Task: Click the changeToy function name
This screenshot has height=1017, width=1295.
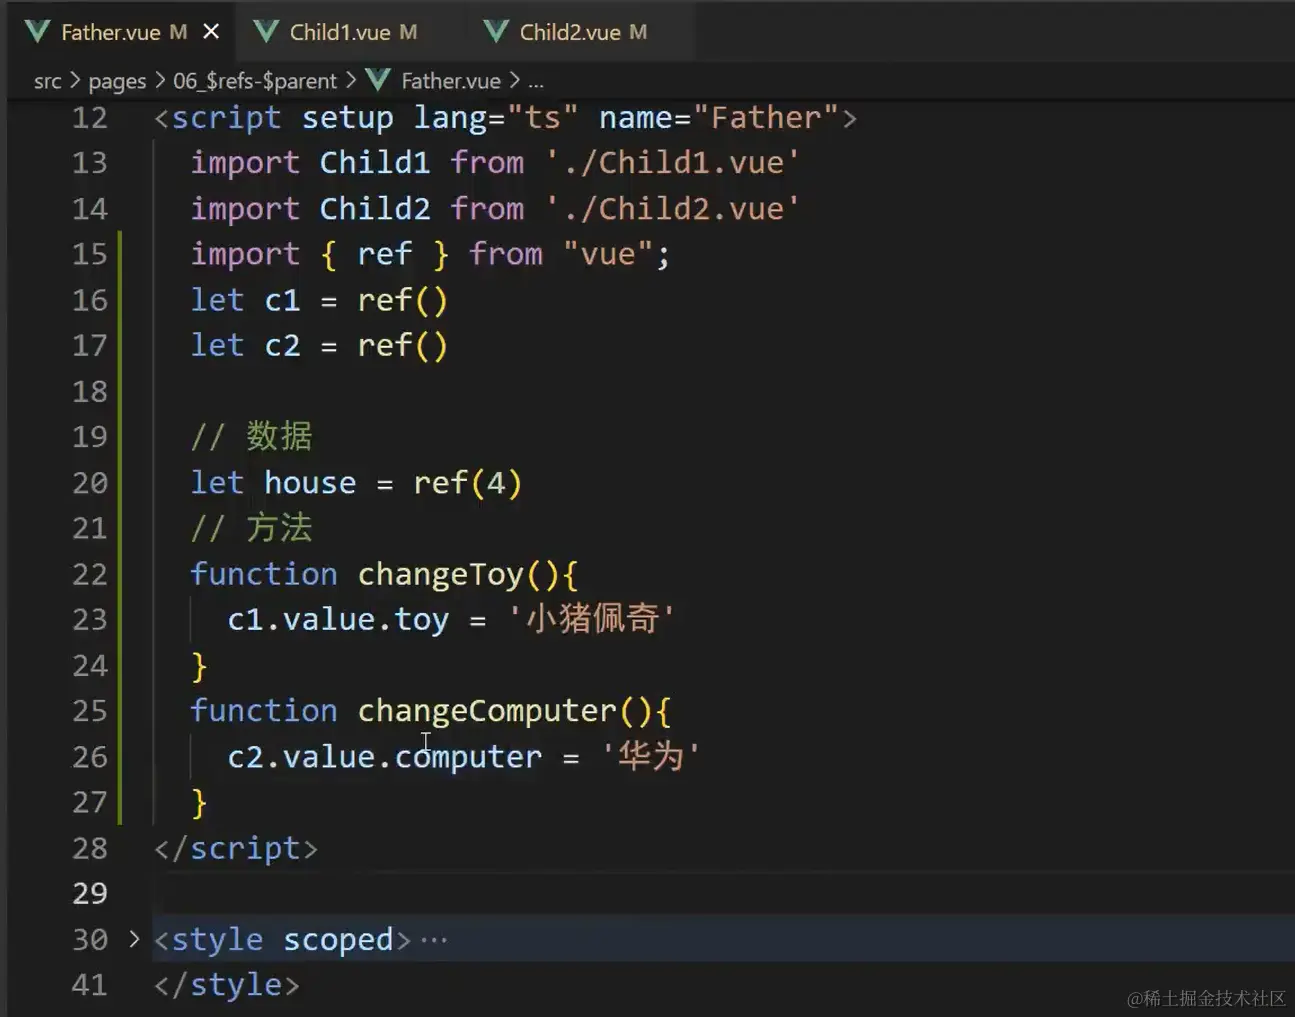Action: click(x=441, y=574)
